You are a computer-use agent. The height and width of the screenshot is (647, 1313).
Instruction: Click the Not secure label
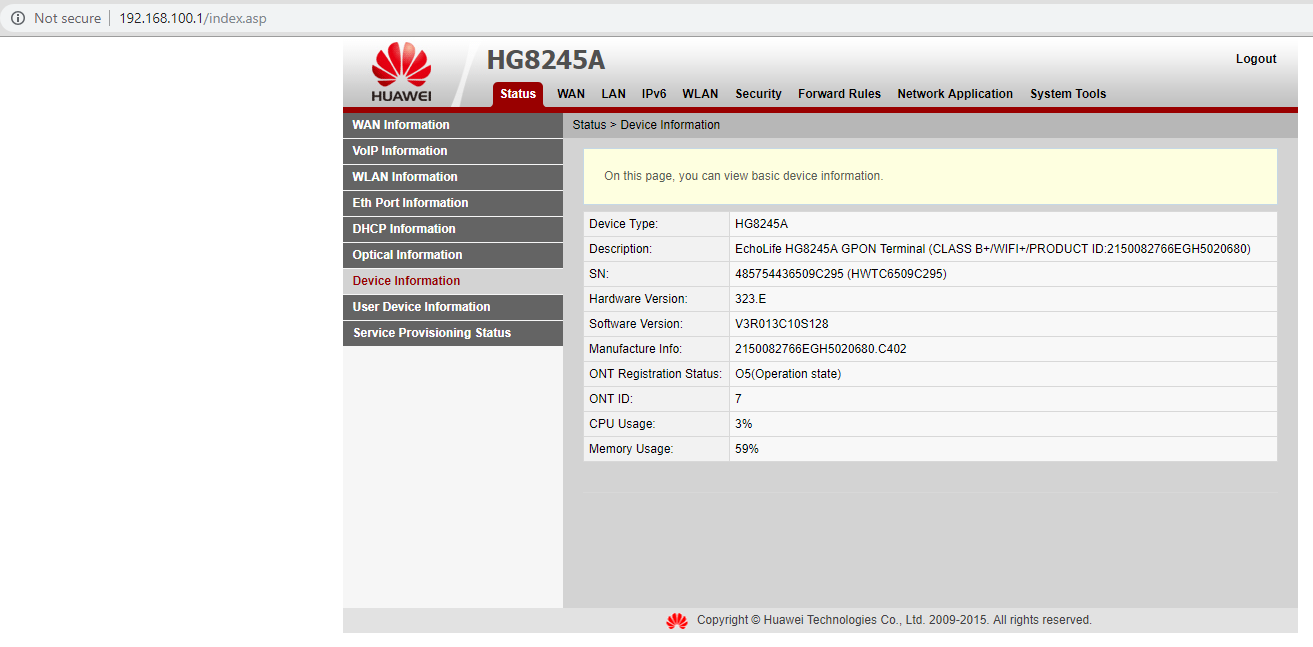point(67,18)
